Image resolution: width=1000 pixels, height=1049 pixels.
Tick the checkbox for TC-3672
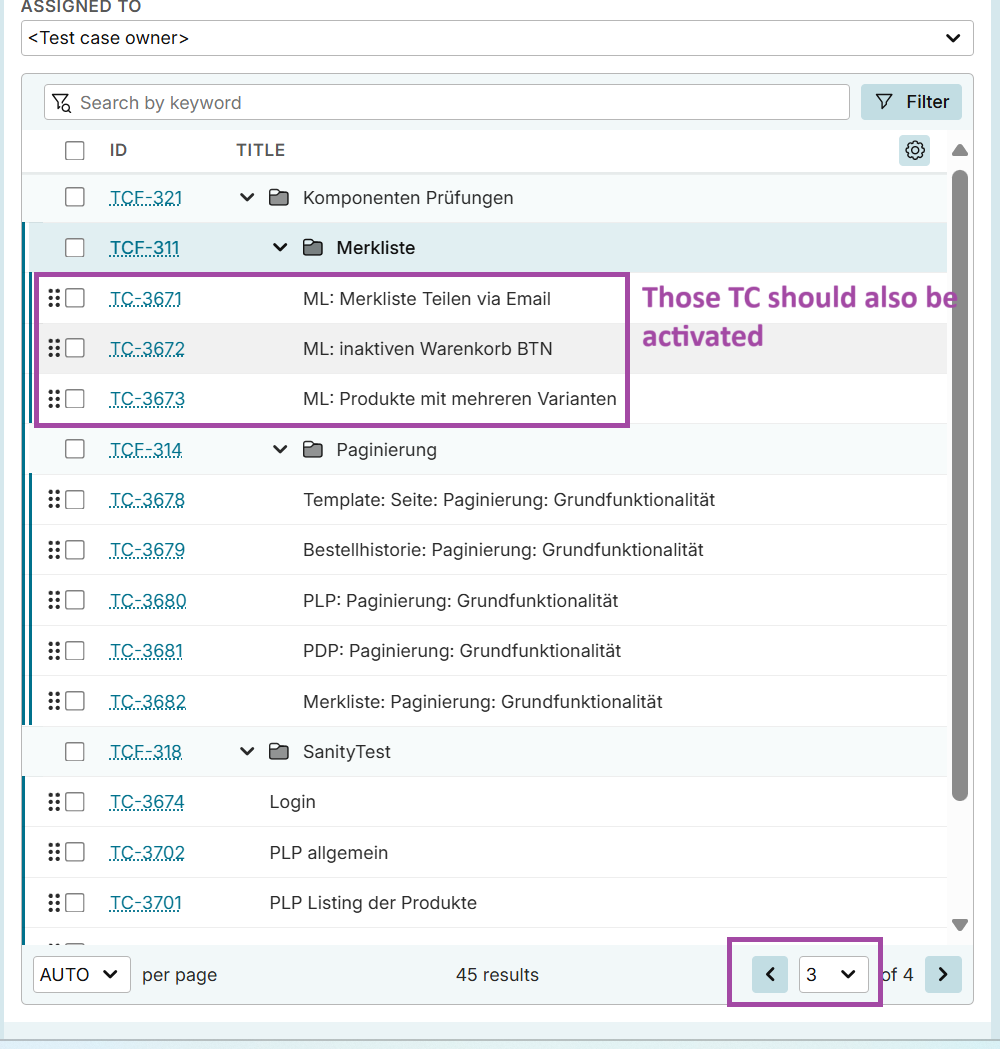tap(75, 348)
